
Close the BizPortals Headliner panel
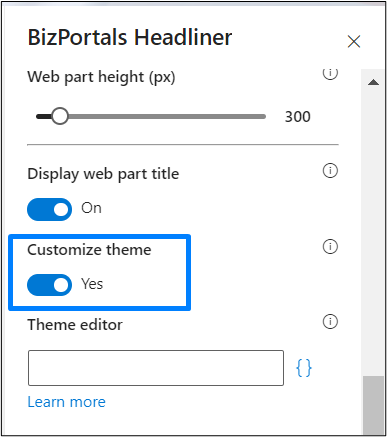click(354, 42)
